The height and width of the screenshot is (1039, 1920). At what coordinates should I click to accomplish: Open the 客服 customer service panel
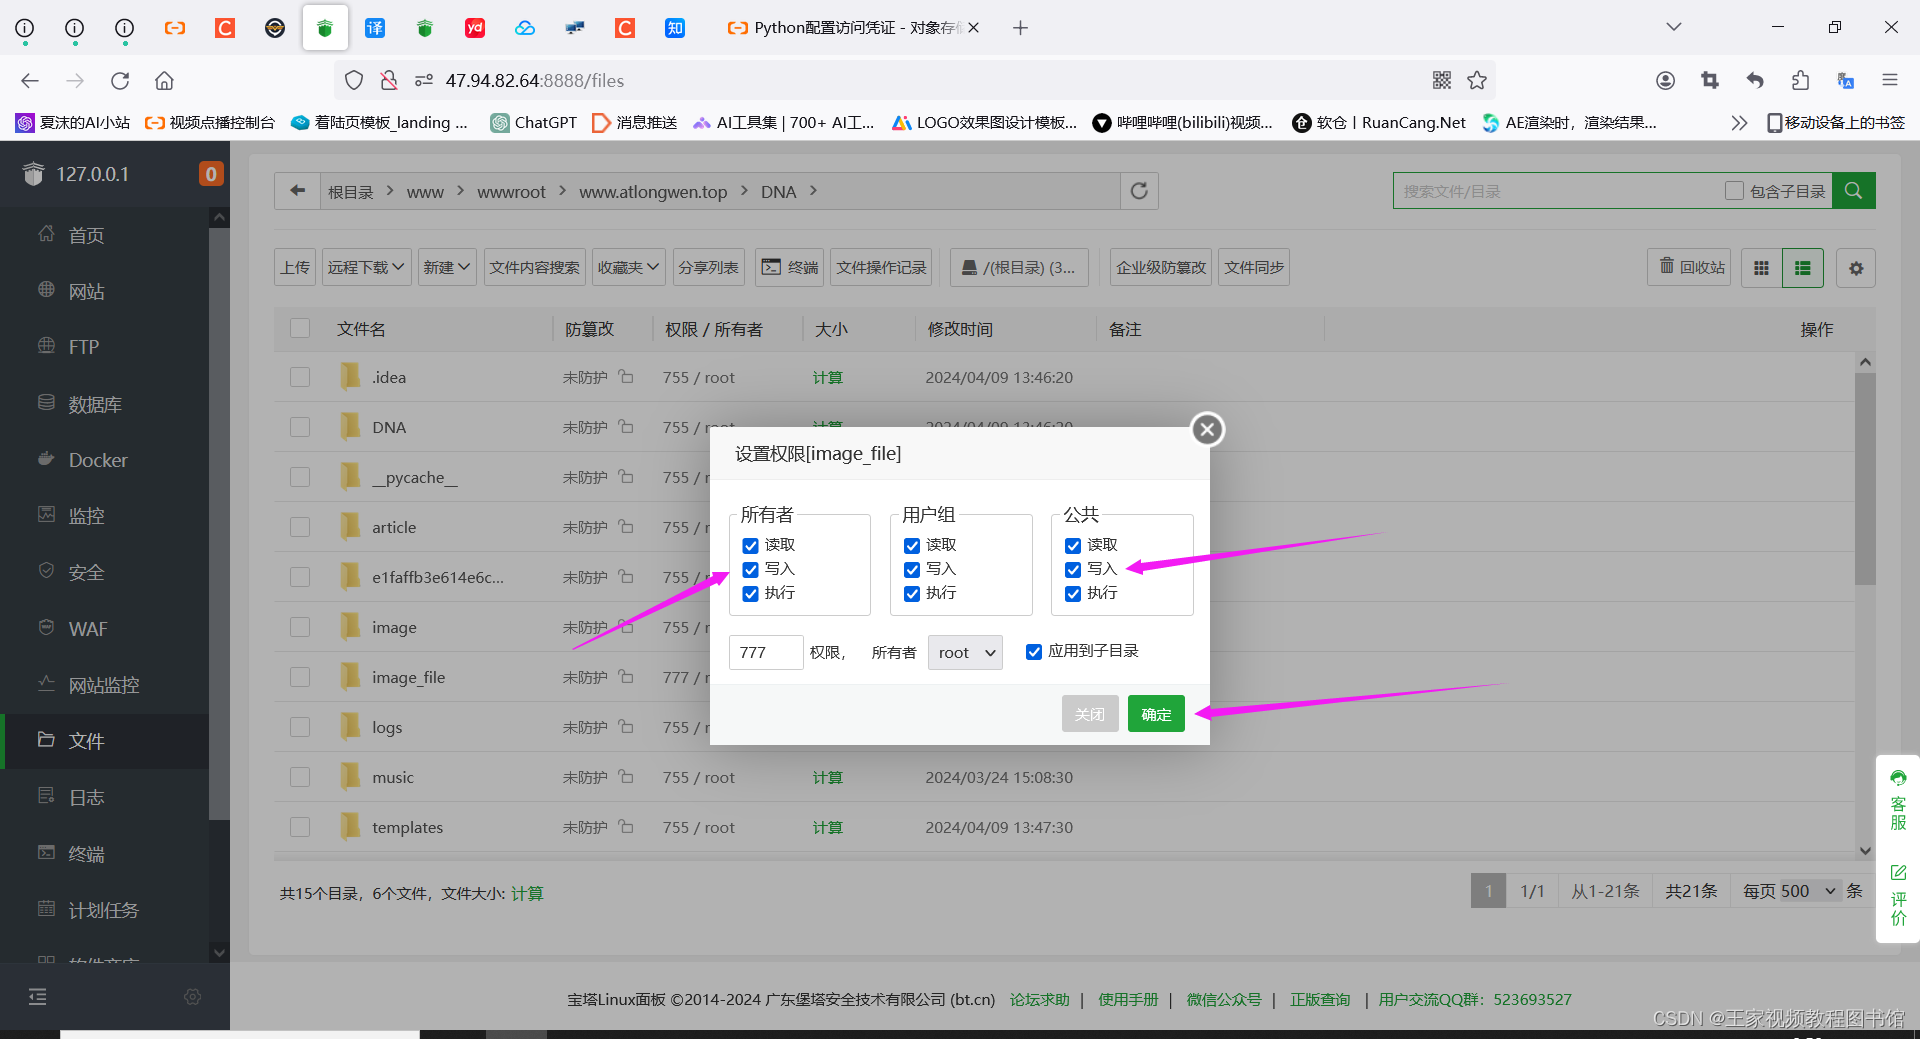click(x=1898, y=800)
